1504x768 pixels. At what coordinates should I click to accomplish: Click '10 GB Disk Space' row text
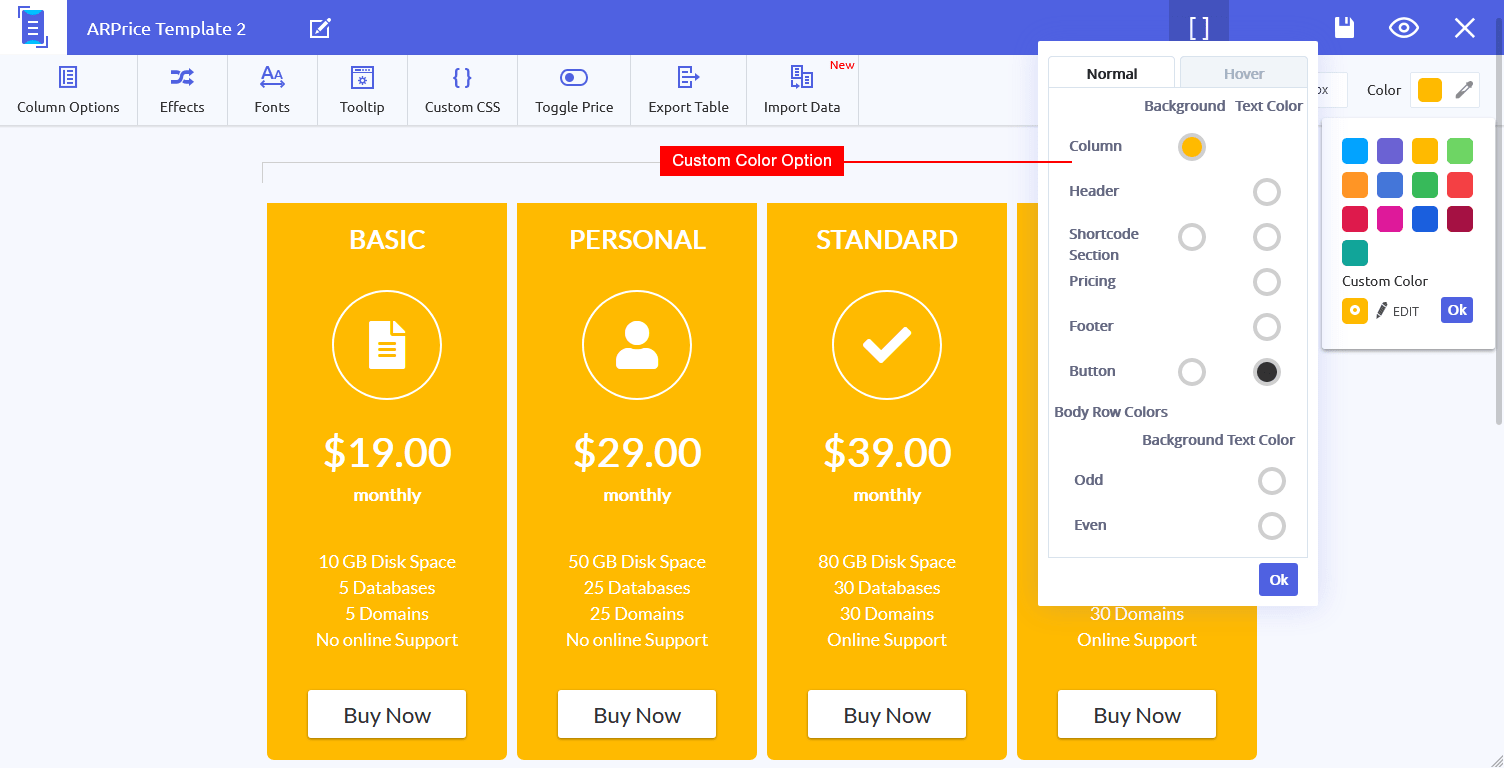(x=387, y=562)
